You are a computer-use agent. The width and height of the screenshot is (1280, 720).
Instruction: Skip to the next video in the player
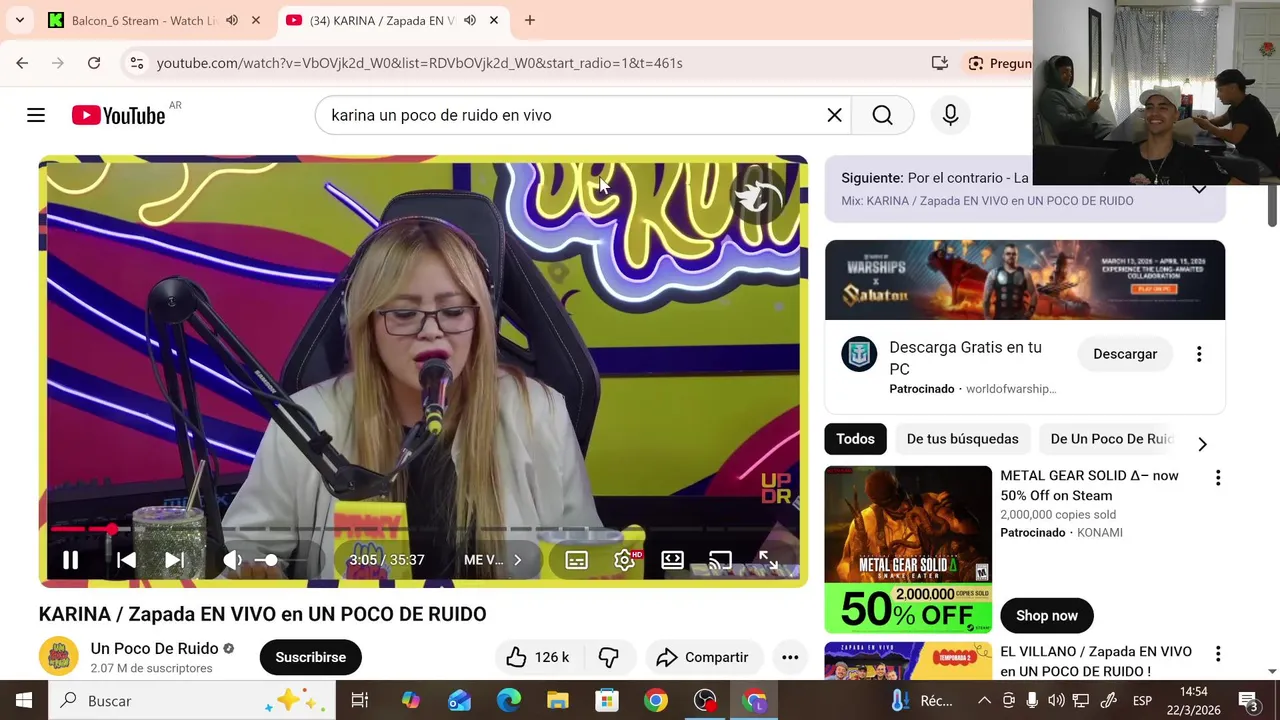pos(174,560)
